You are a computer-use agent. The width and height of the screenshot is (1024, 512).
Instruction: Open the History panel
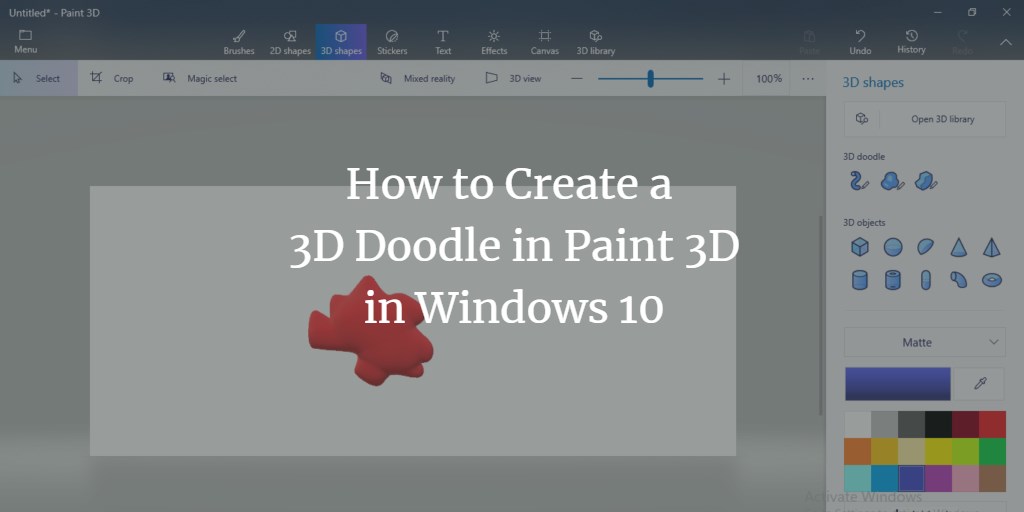[x=911, y=42]
